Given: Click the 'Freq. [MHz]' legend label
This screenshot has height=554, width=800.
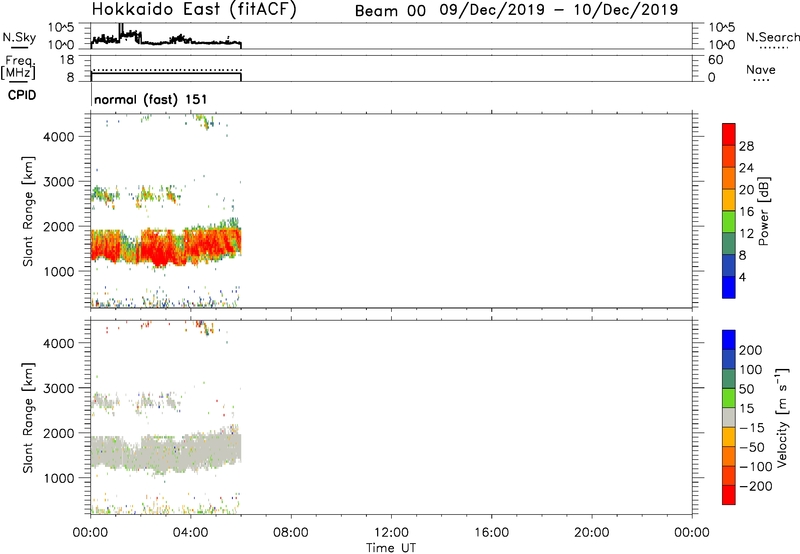Looking at the screenshot, I should [18, 67].
